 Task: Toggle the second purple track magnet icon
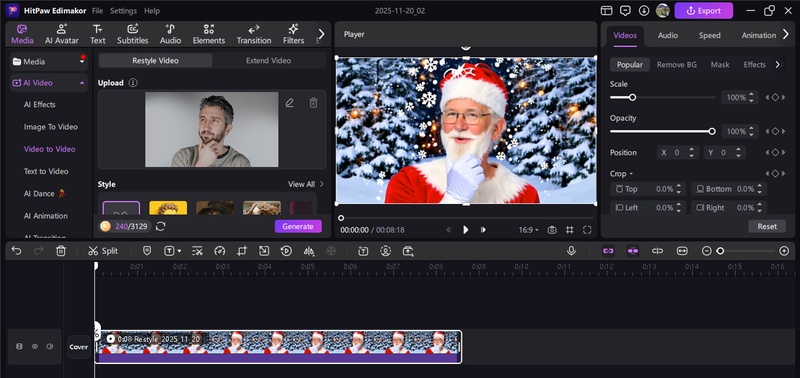click(633, 250)
